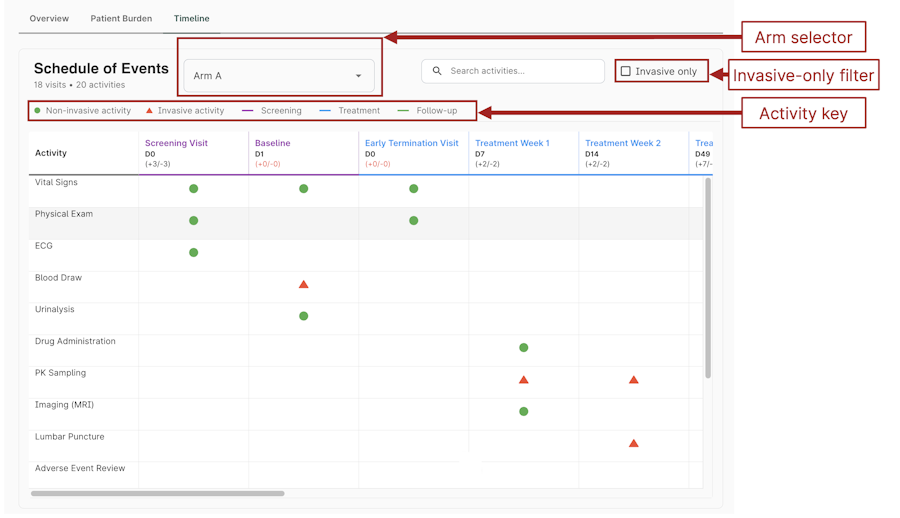
Task: Click the 18 visits • 20 activities text
Action: coord(79,85)
